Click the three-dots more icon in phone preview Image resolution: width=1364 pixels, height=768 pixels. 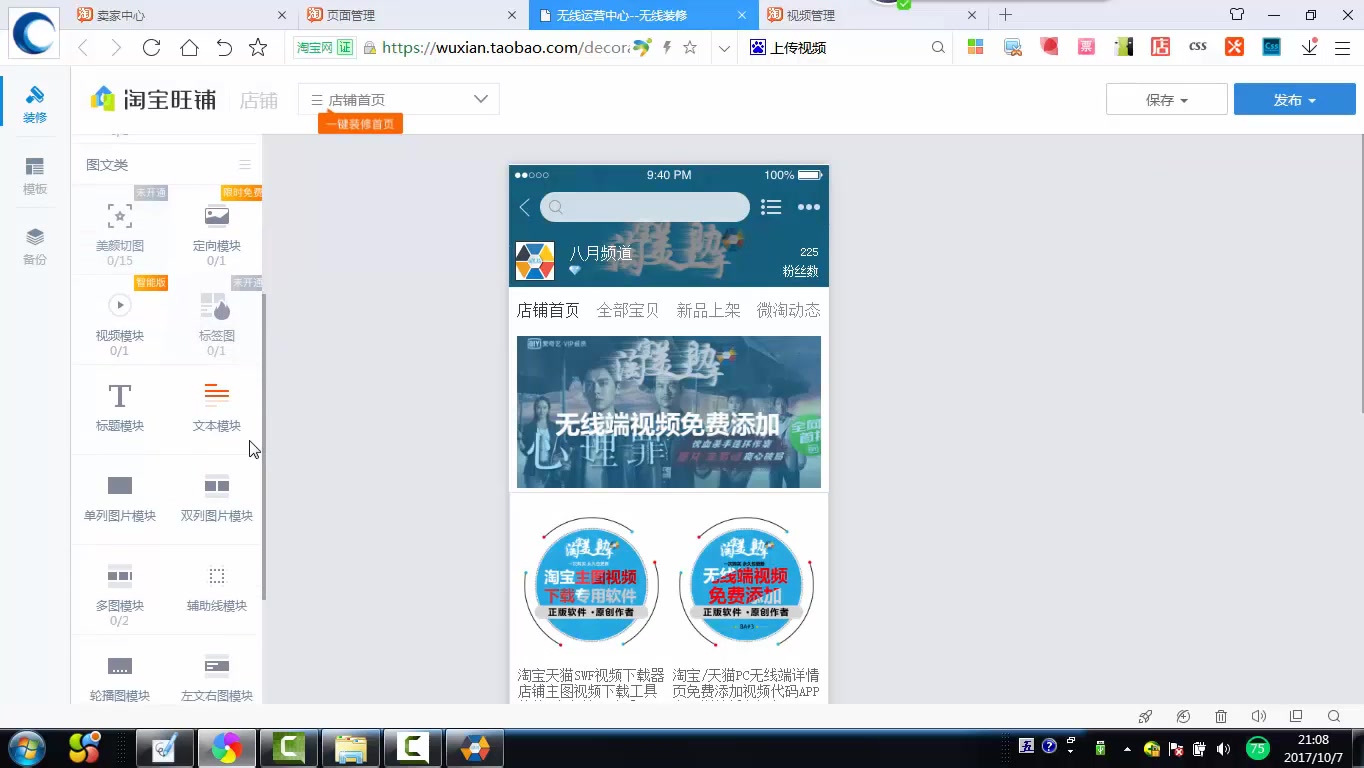tap(809, 207)
